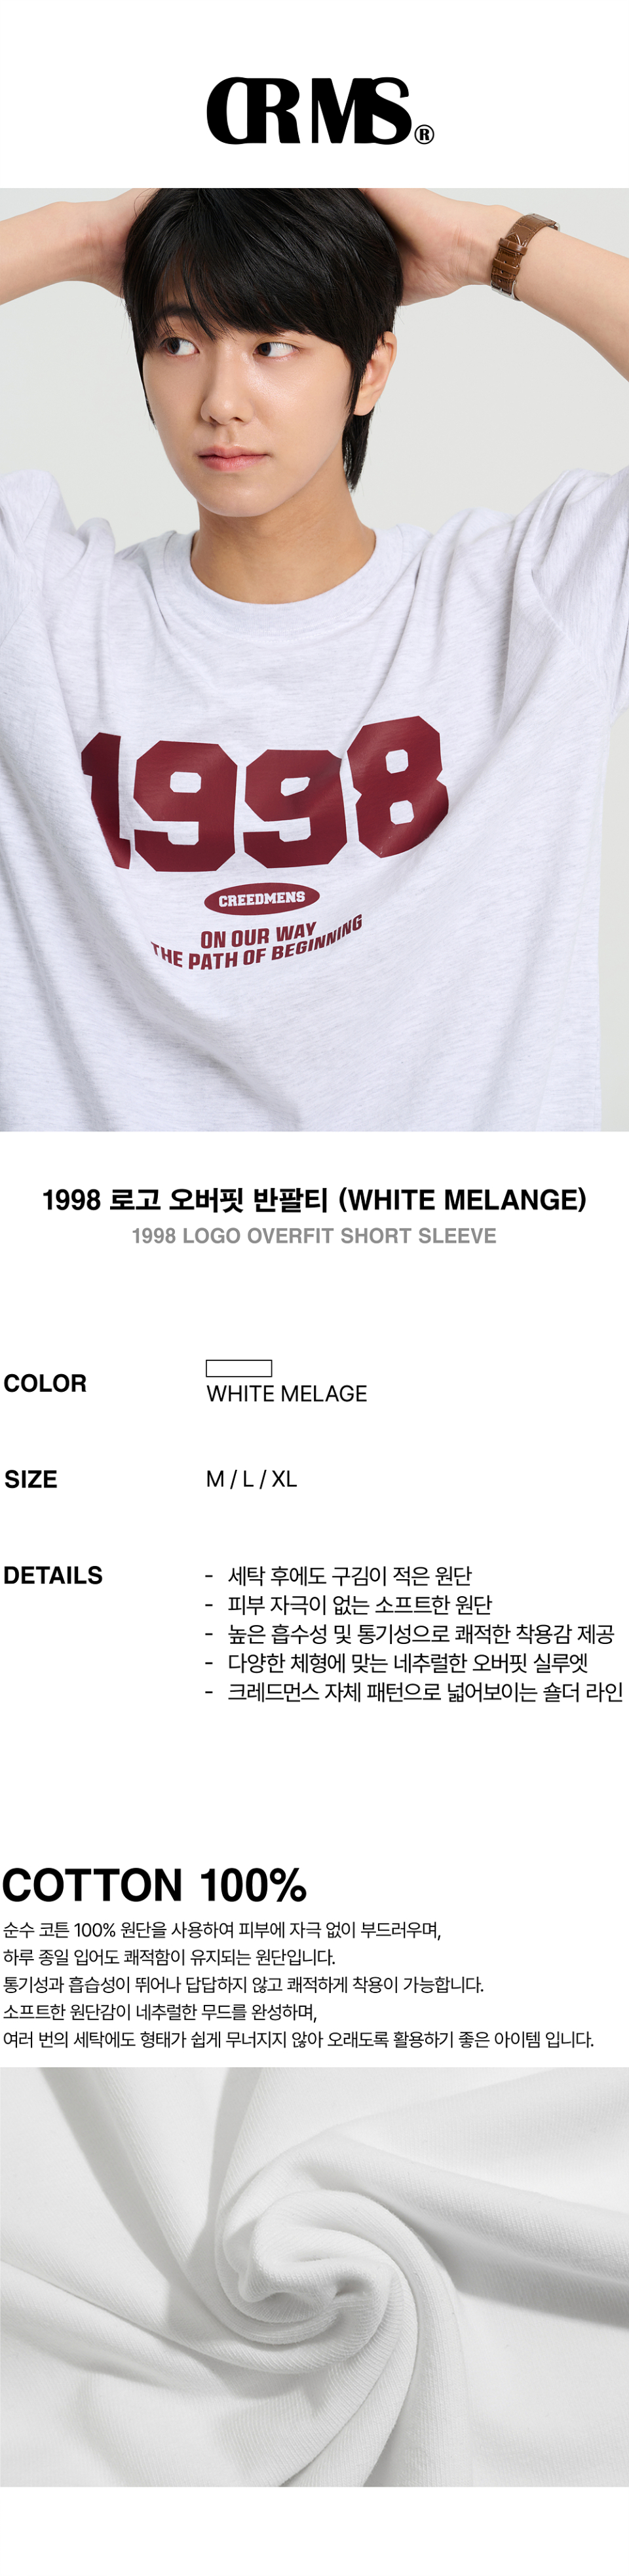Click the registered trademark symbol beside the logo
Screen dimensions: 629x2576
tap(424, 134)
